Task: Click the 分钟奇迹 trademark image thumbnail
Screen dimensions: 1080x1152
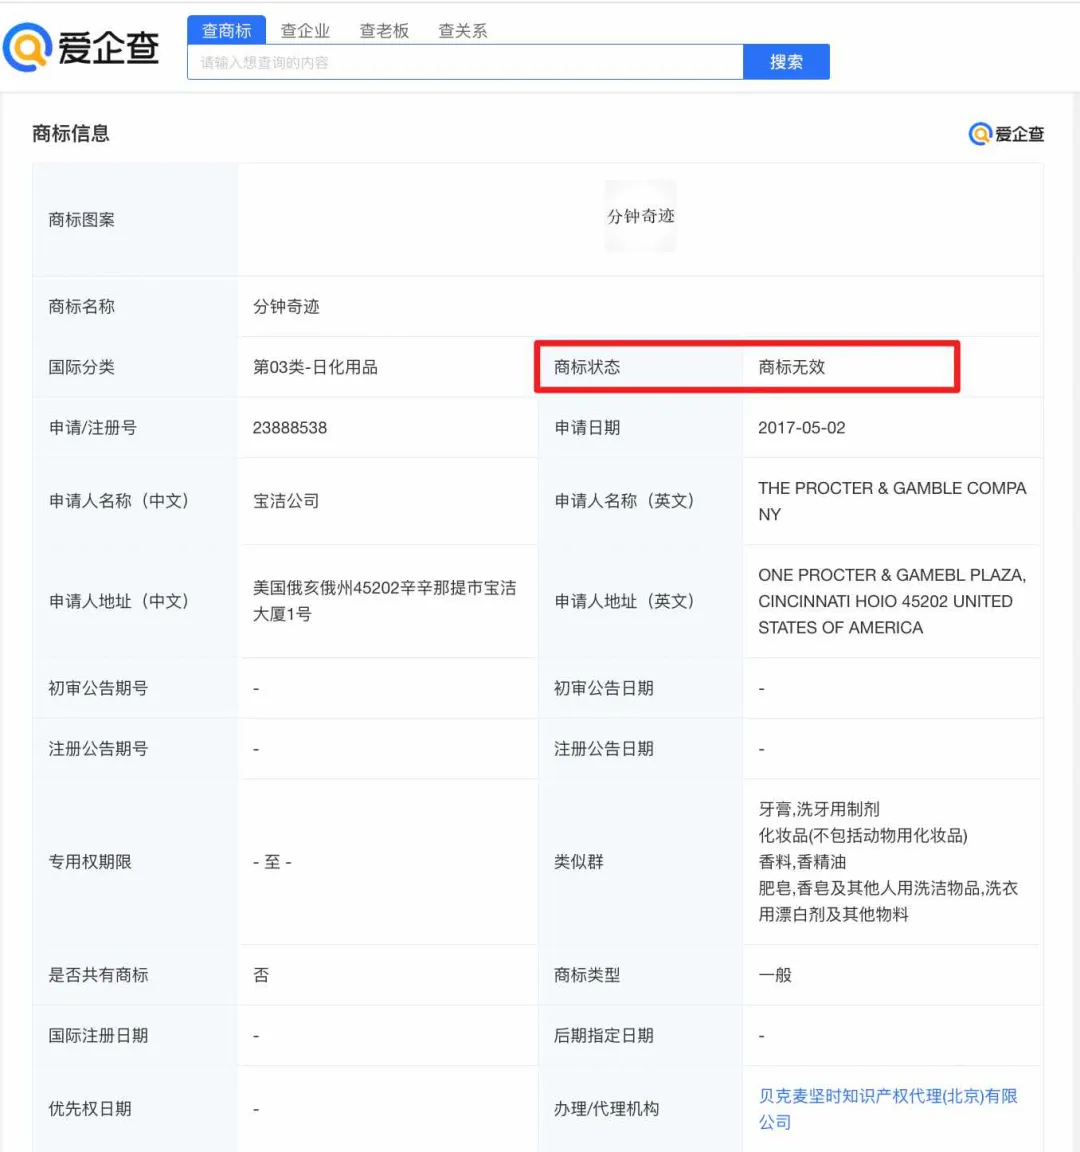Action: coord(640,216)
